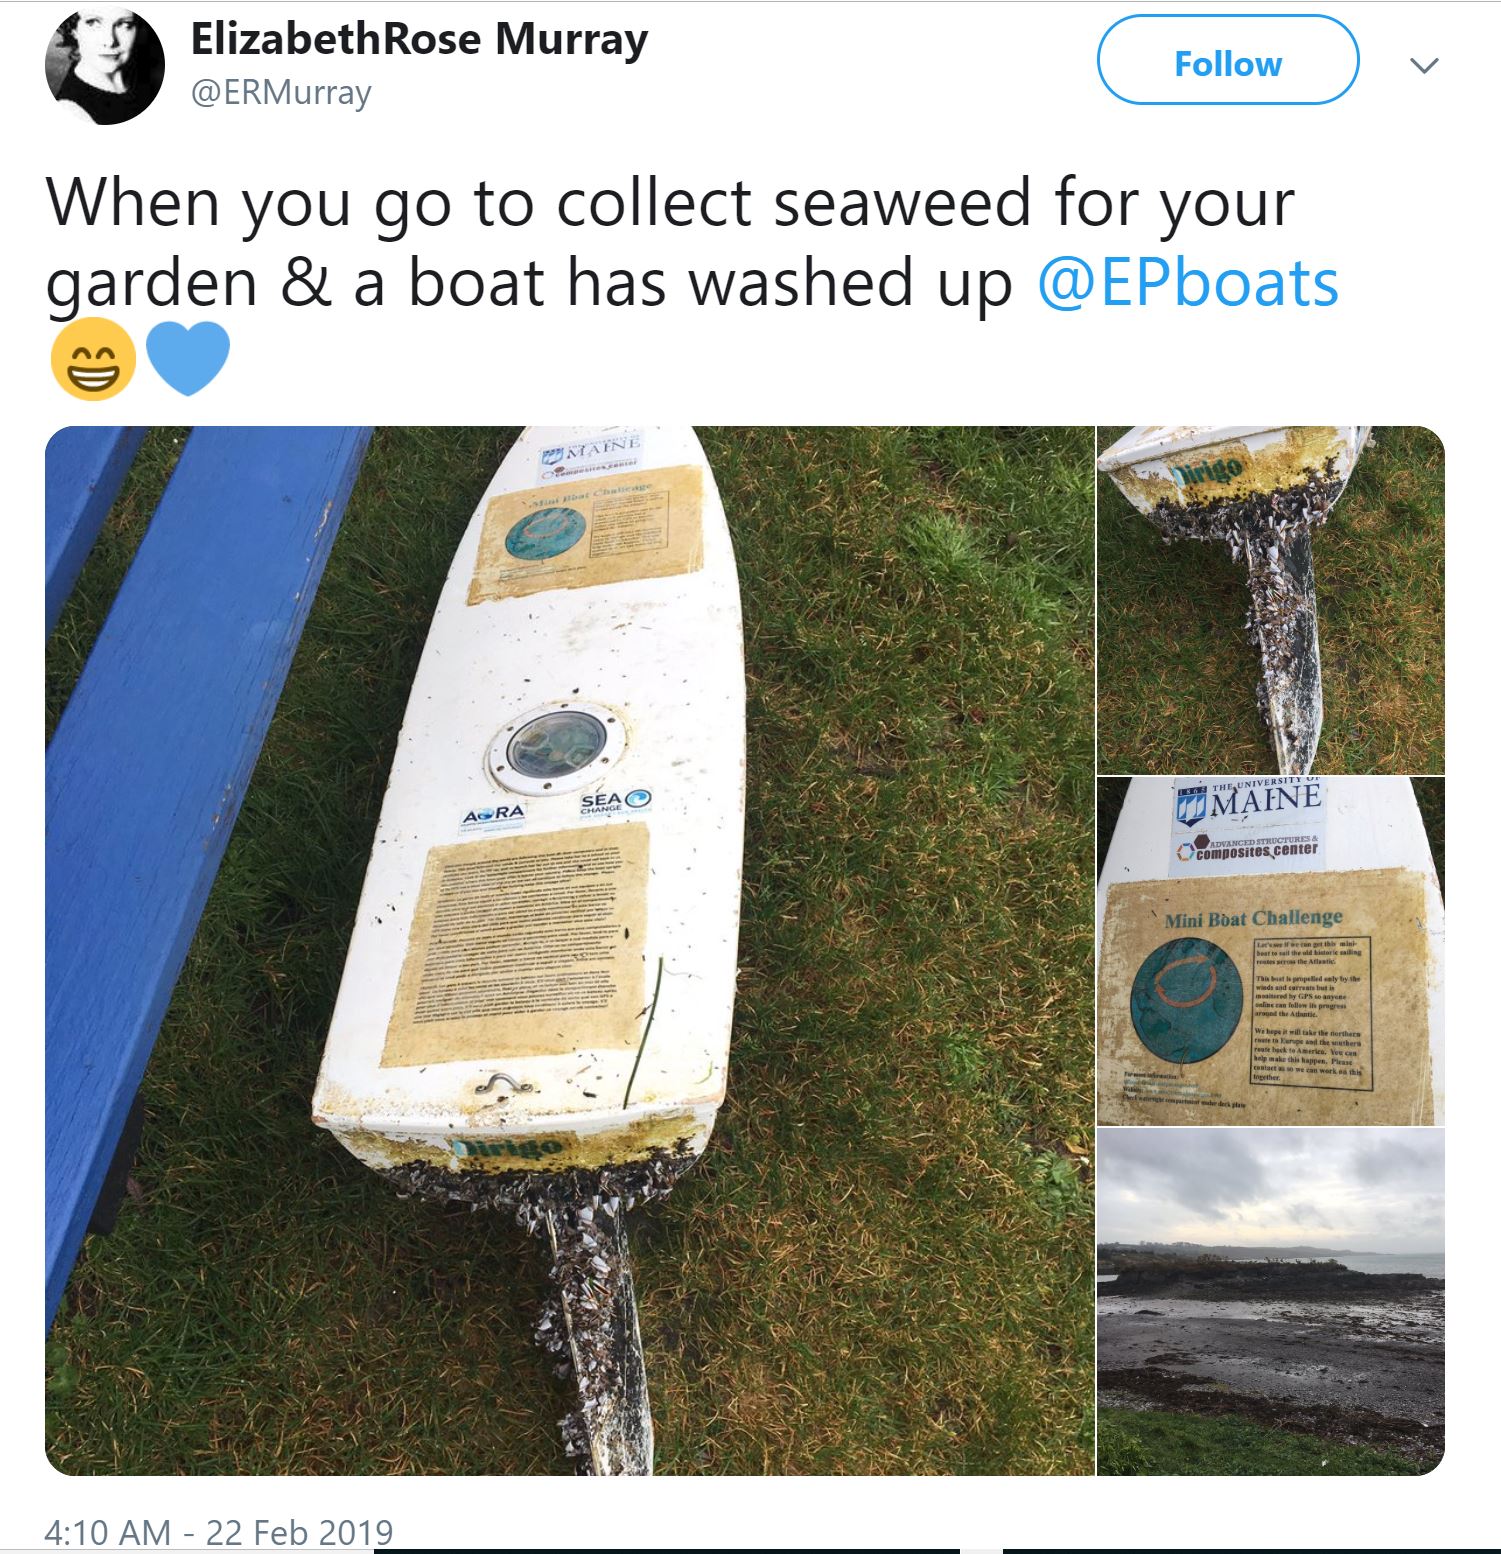Click the 4:10 AM - 22 Feb 2019 timestamp

[x=219, y=1531]
